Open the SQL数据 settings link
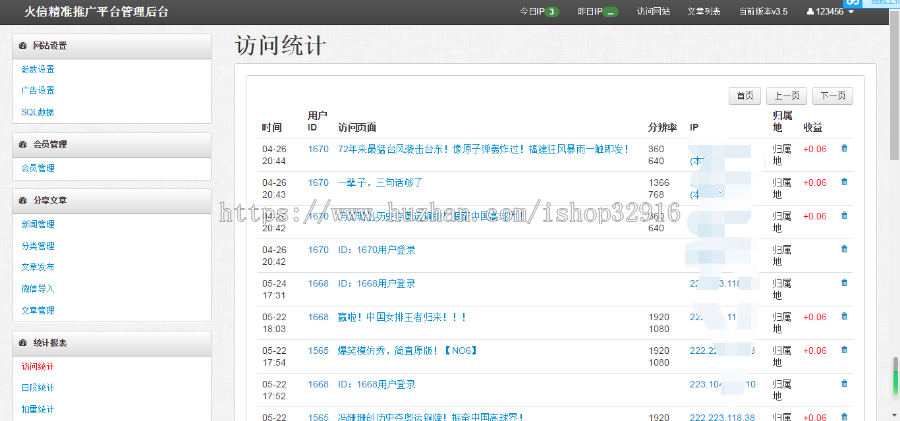This screenshot has width=900, height=421. (38, 112)
